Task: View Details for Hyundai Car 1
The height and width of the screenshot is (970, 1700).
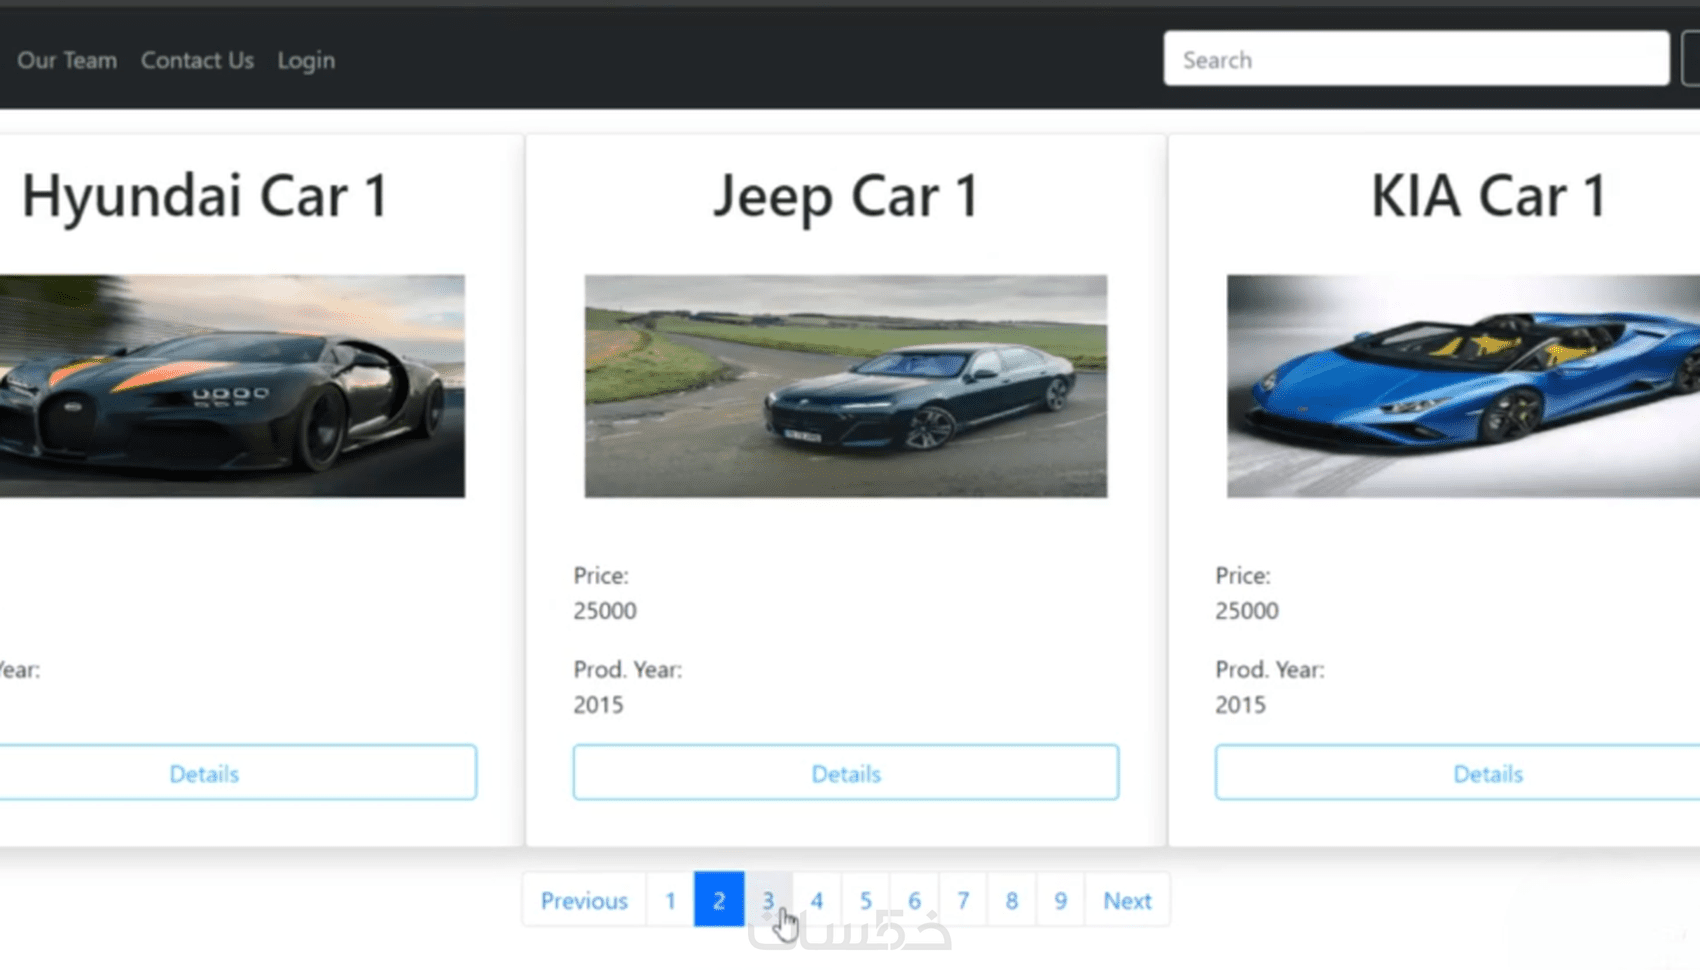Action: click(238, 773)
